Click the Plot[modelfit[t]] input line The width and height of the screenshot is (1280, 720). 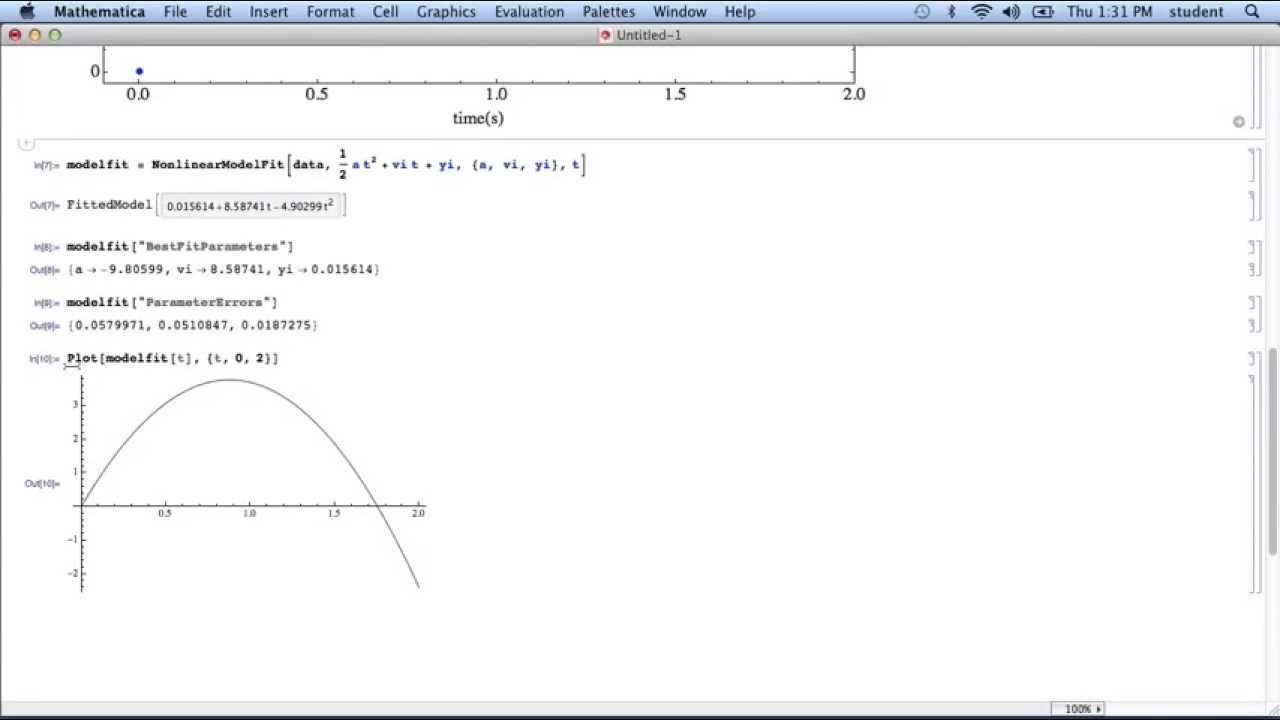pyautogui.click(x=173, y=358)
